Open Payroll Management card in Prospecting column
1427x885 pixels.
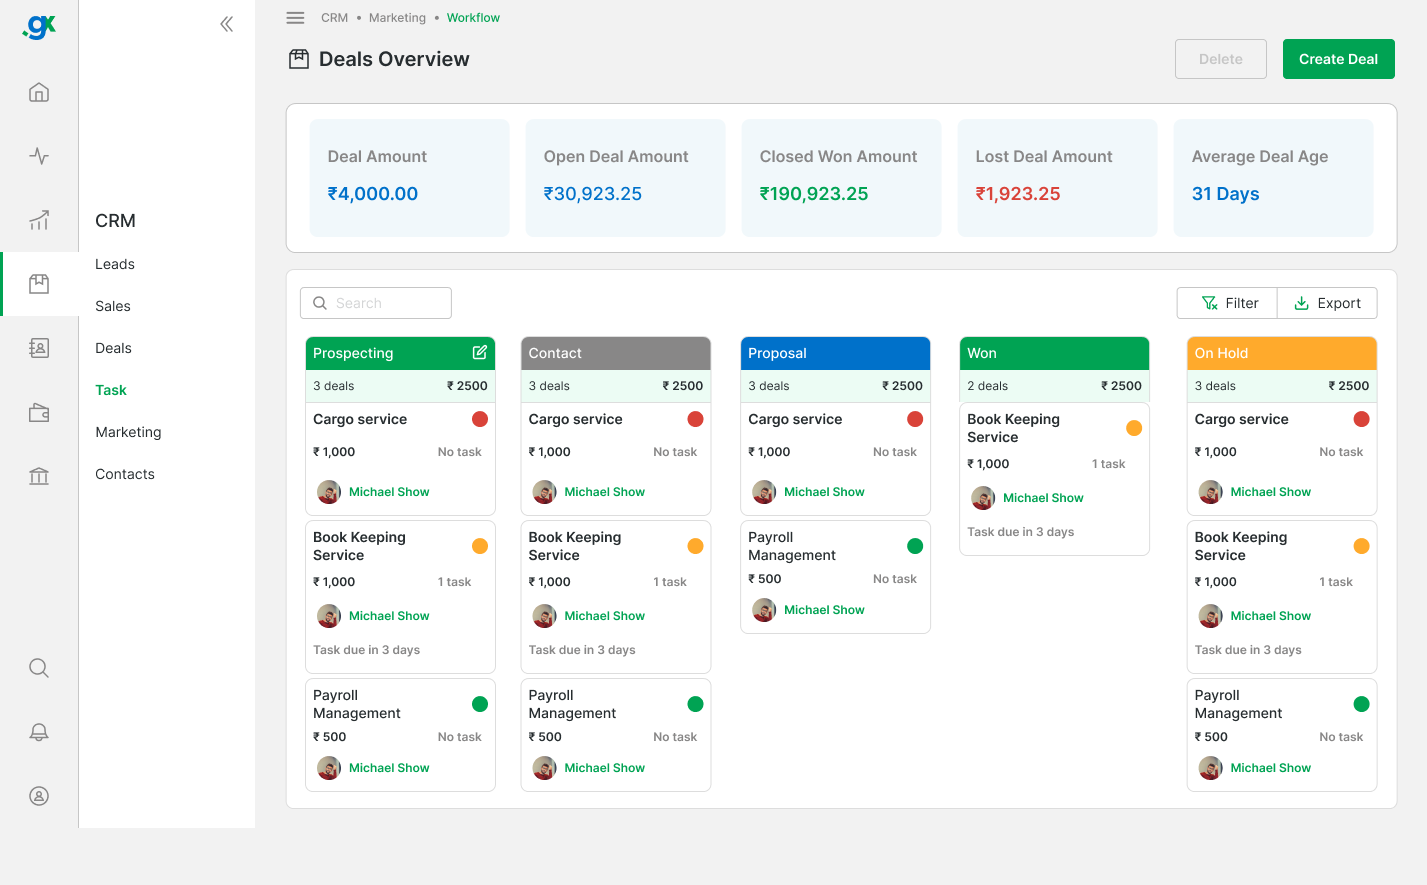pyautogui.click(x=400, y=735)
